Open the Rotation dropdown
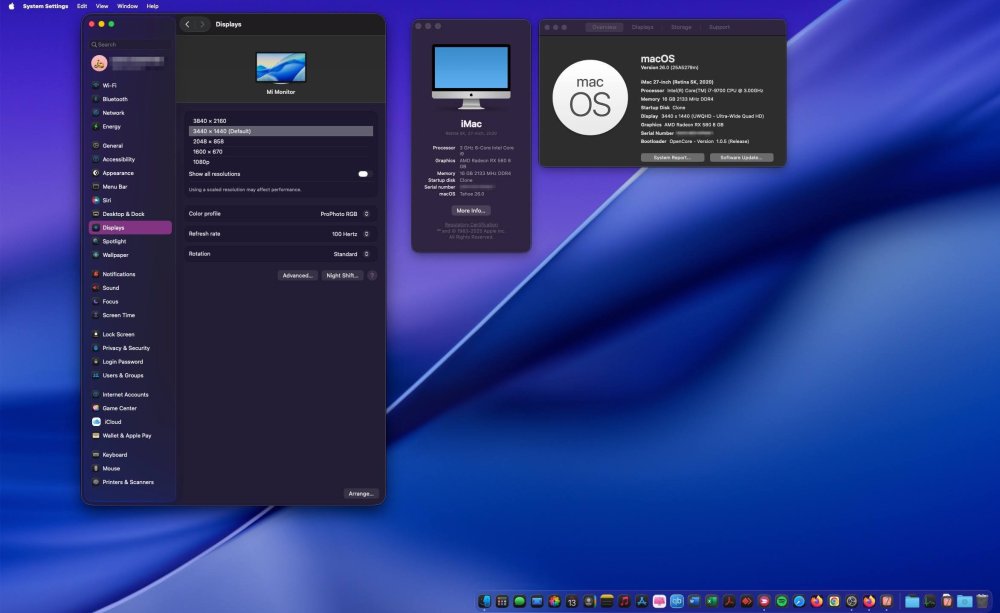The image size is (1000, 613). tap(351, 254)
